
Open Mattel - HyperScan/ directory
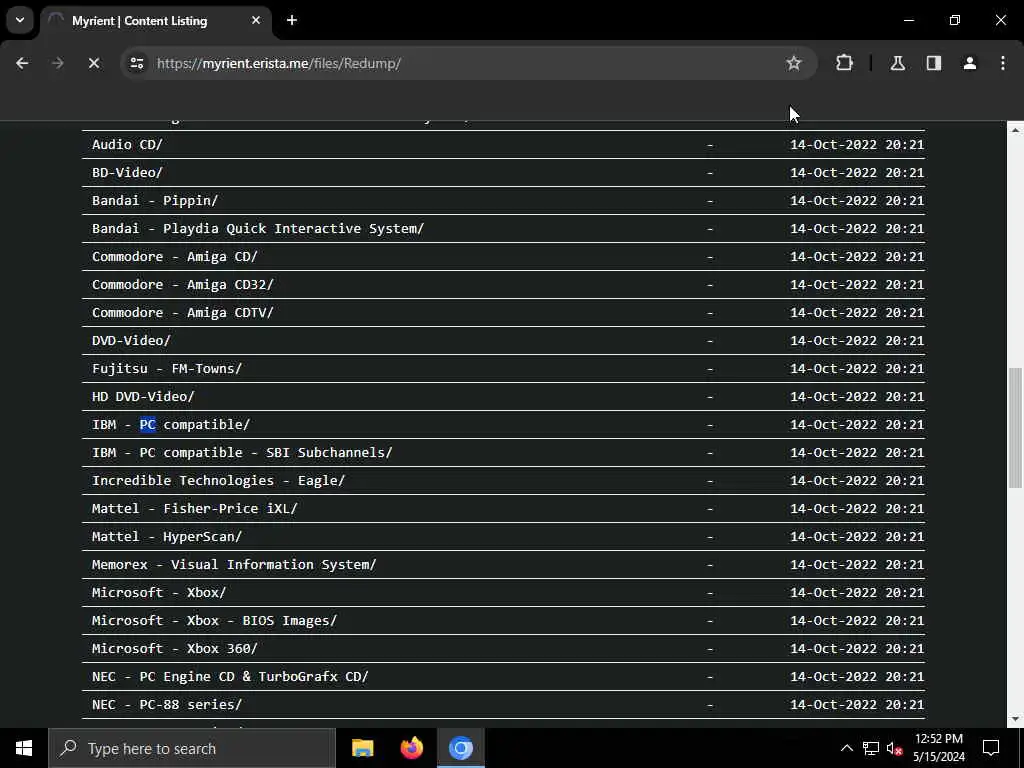(x=167, y=537)
